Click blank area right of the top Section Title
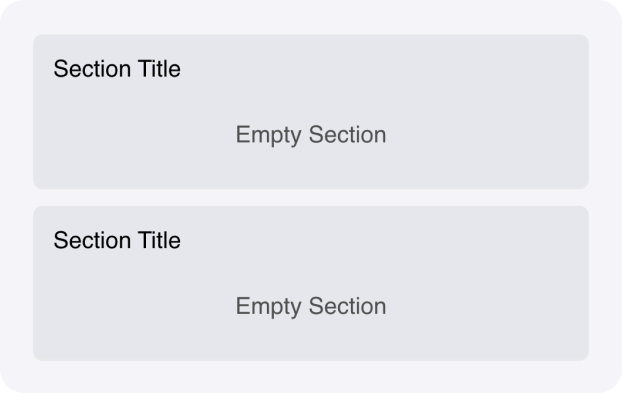 click(x=381, y=69)
